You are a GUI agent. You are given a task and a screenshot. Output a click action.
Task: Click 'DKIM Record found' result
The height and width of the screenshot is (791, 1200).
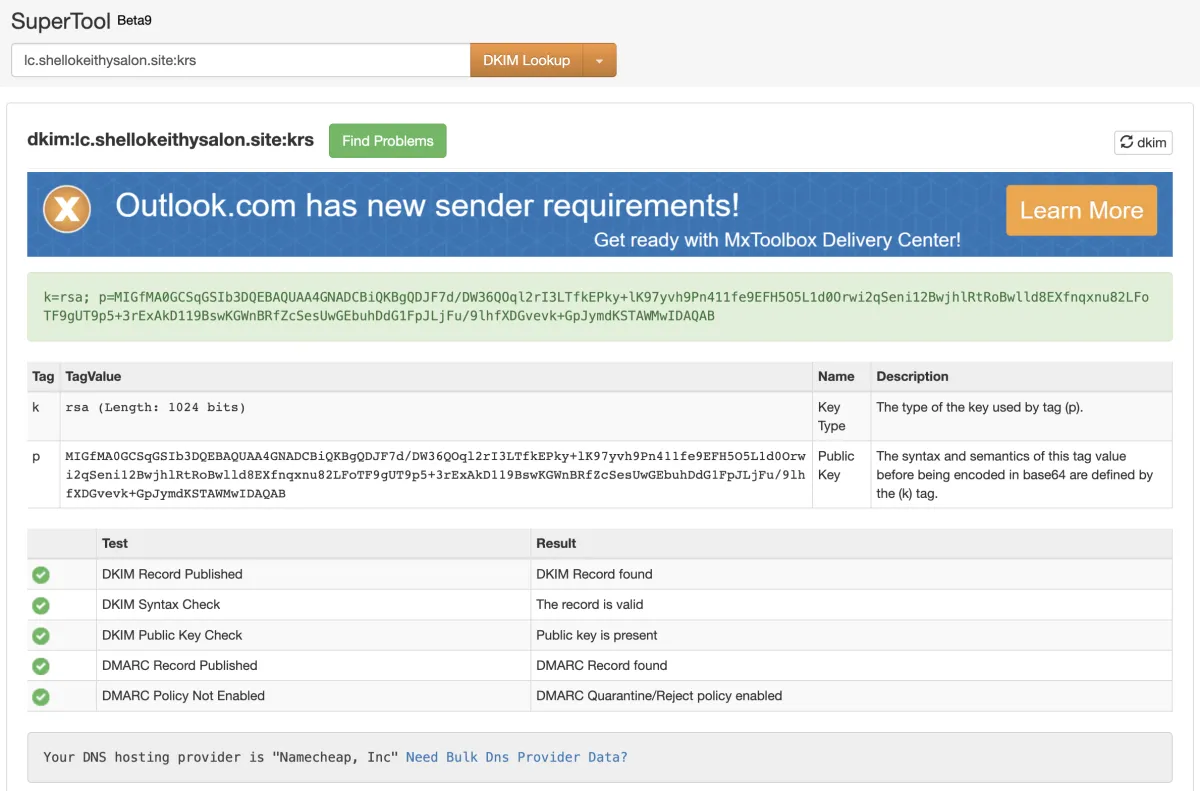coord(594,574)
